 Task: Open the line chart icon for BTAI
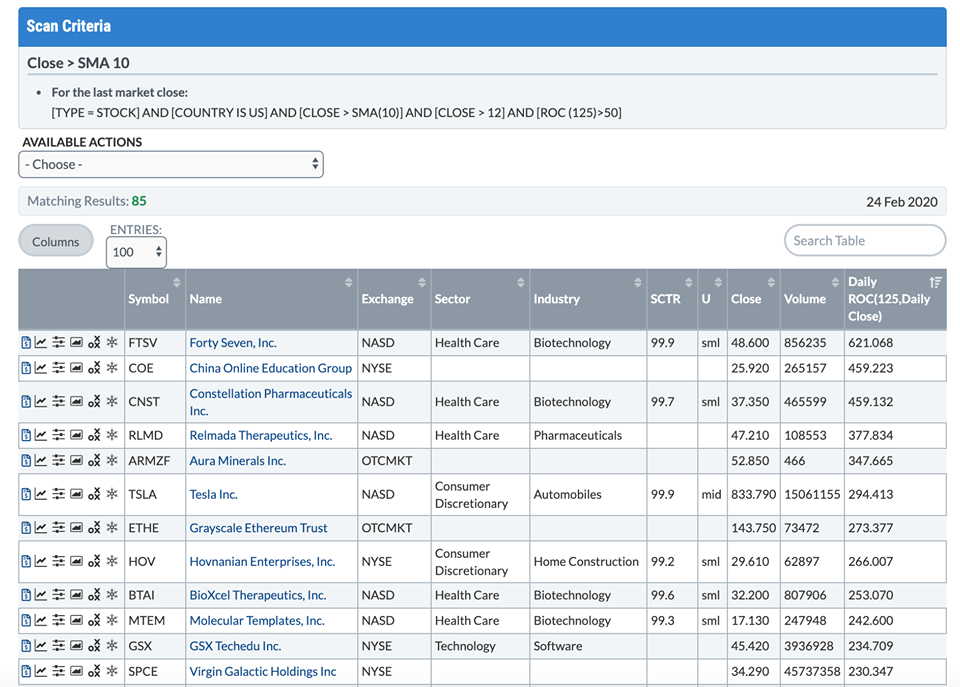40,595
